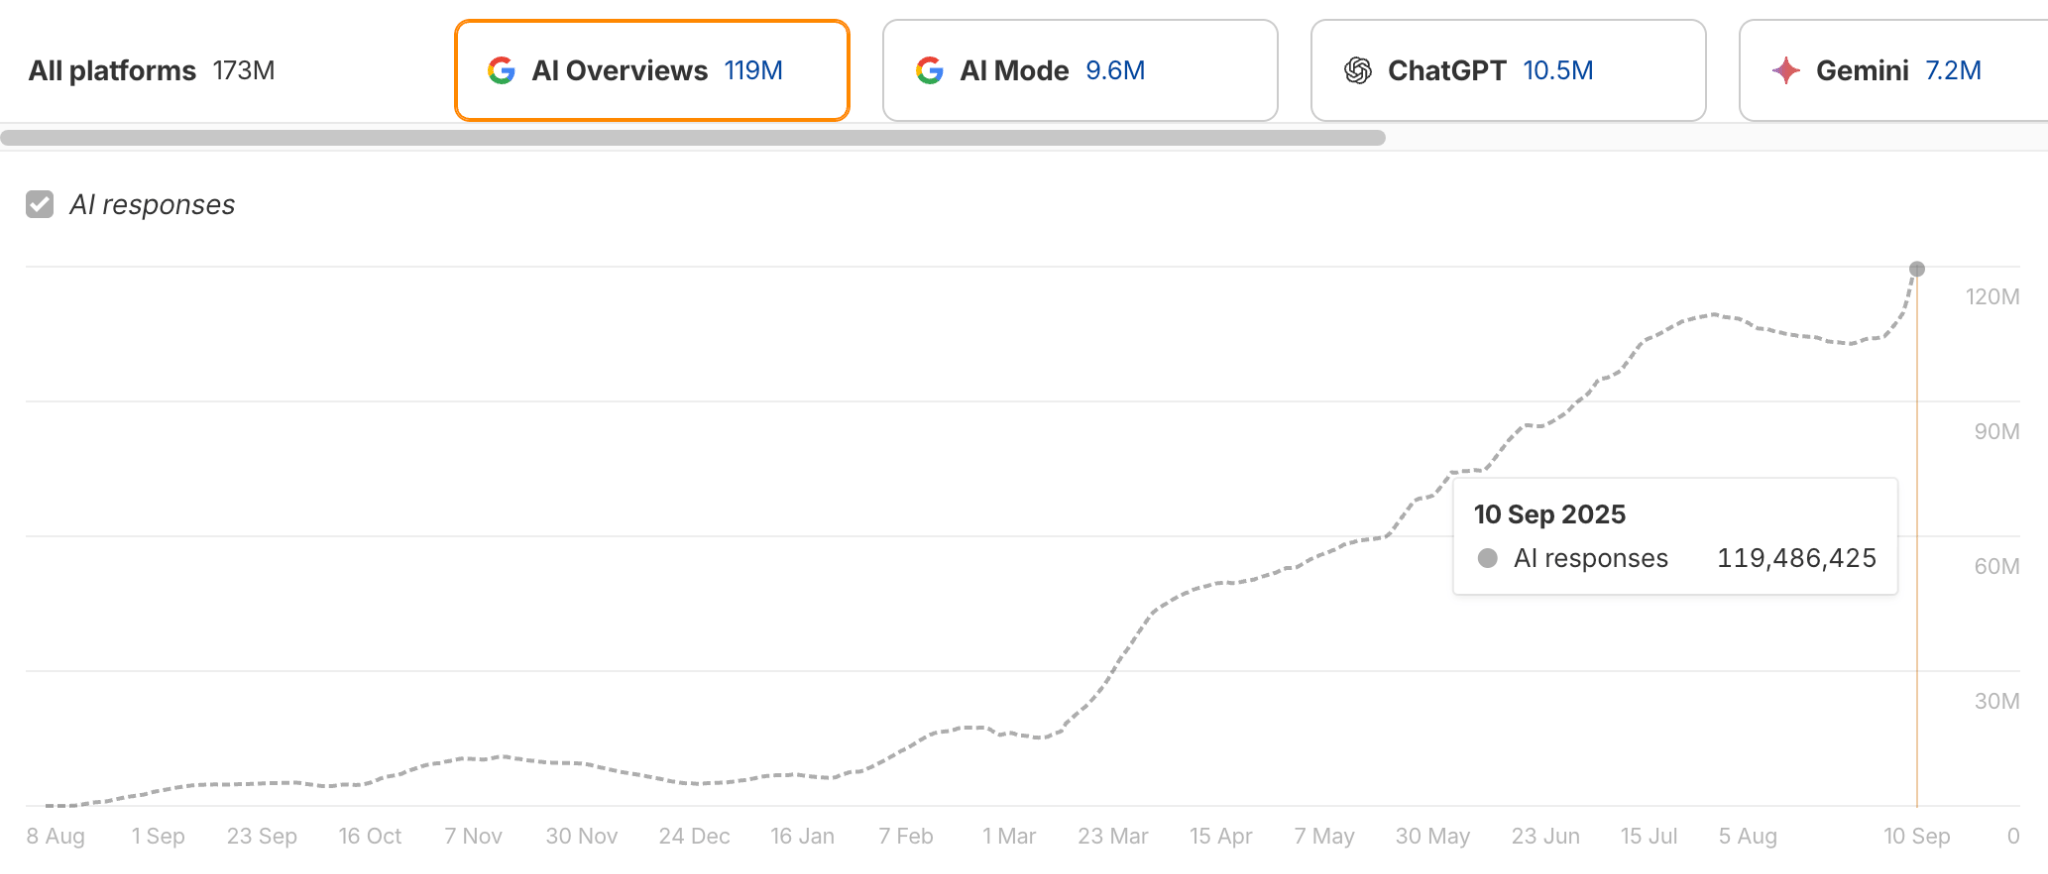Click the 10 Sep data point marker
The image size is (2048, 874).
tap(1916, 269)
